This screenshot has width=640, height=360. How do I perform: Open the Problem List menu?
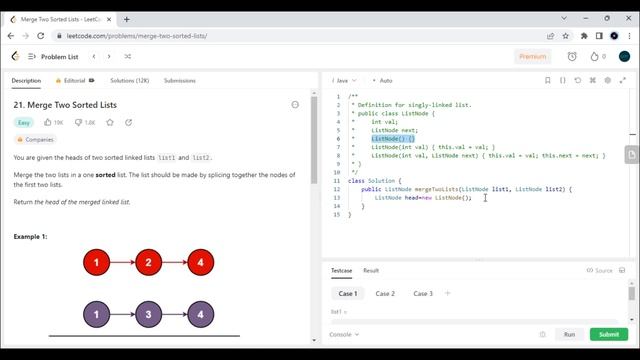(53, 57)
